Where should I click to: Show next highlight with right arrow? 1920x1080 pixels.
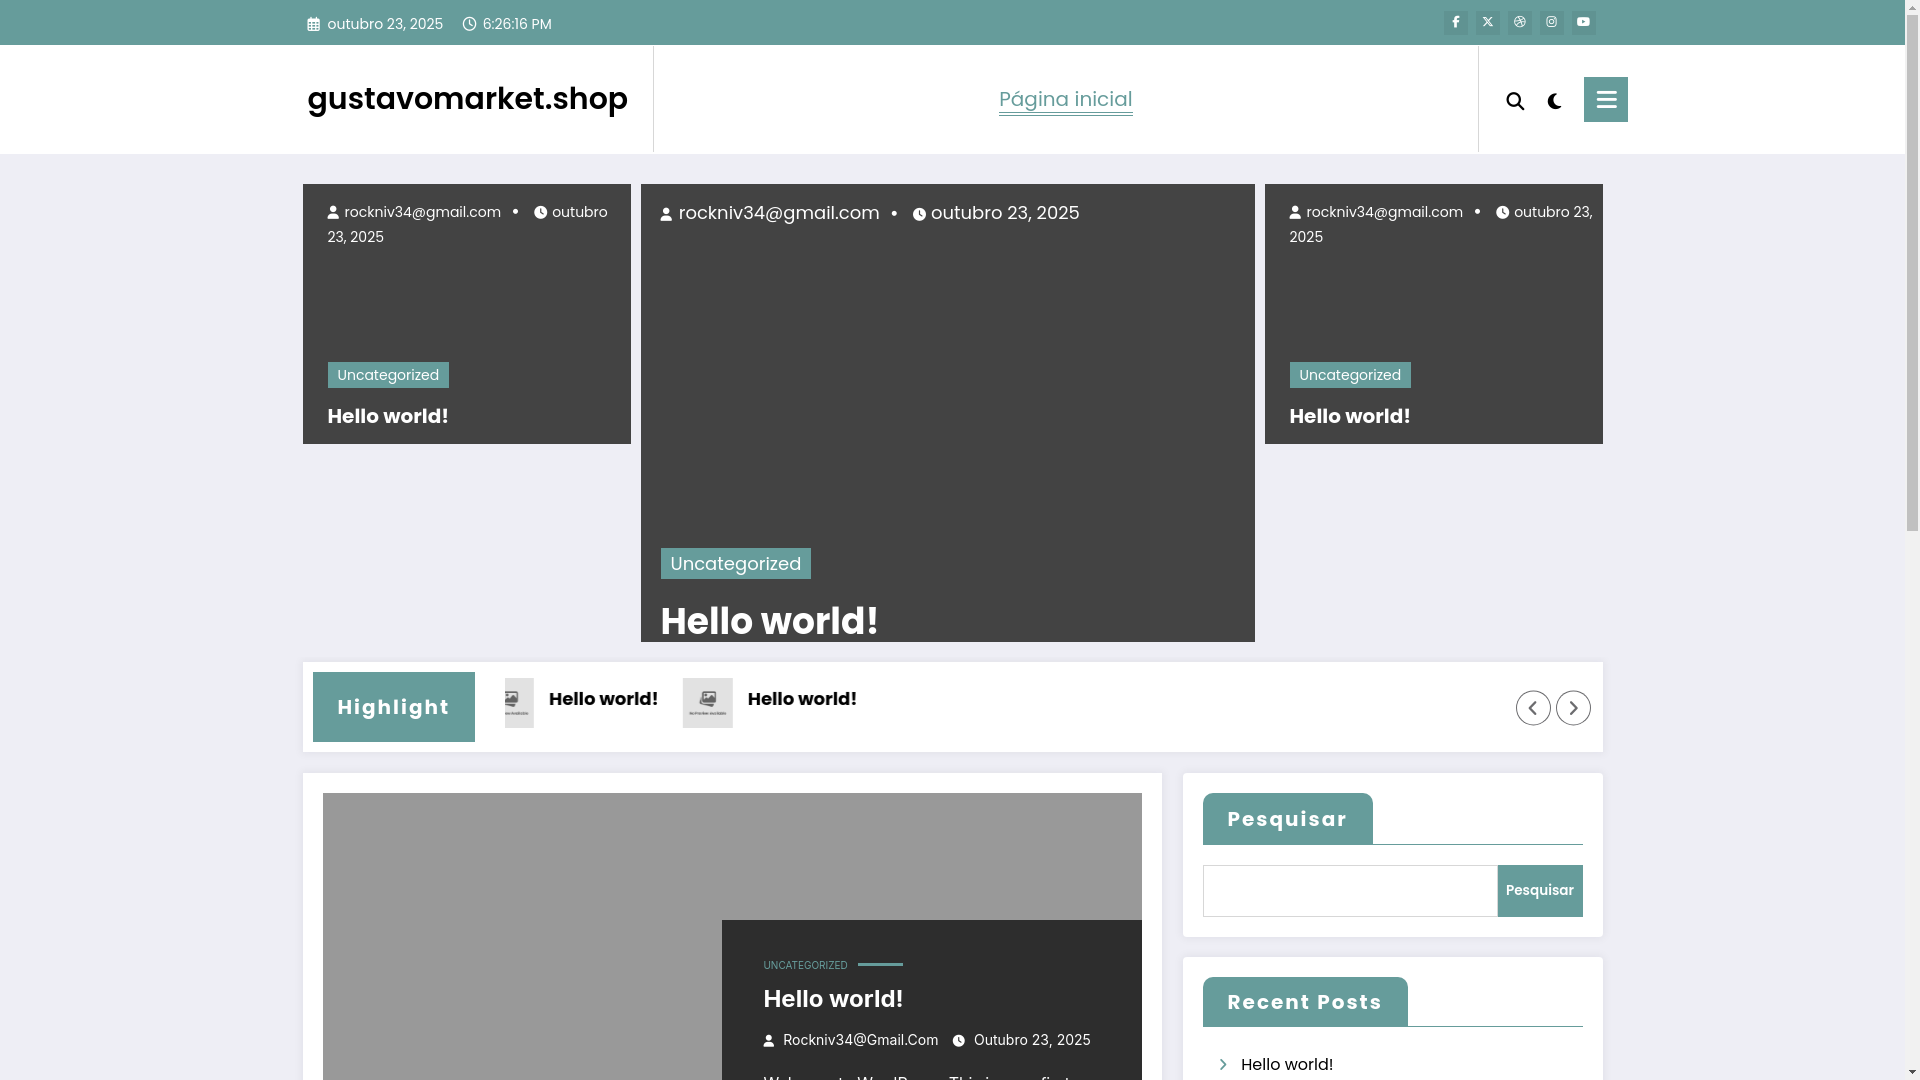pos(1572,708)
